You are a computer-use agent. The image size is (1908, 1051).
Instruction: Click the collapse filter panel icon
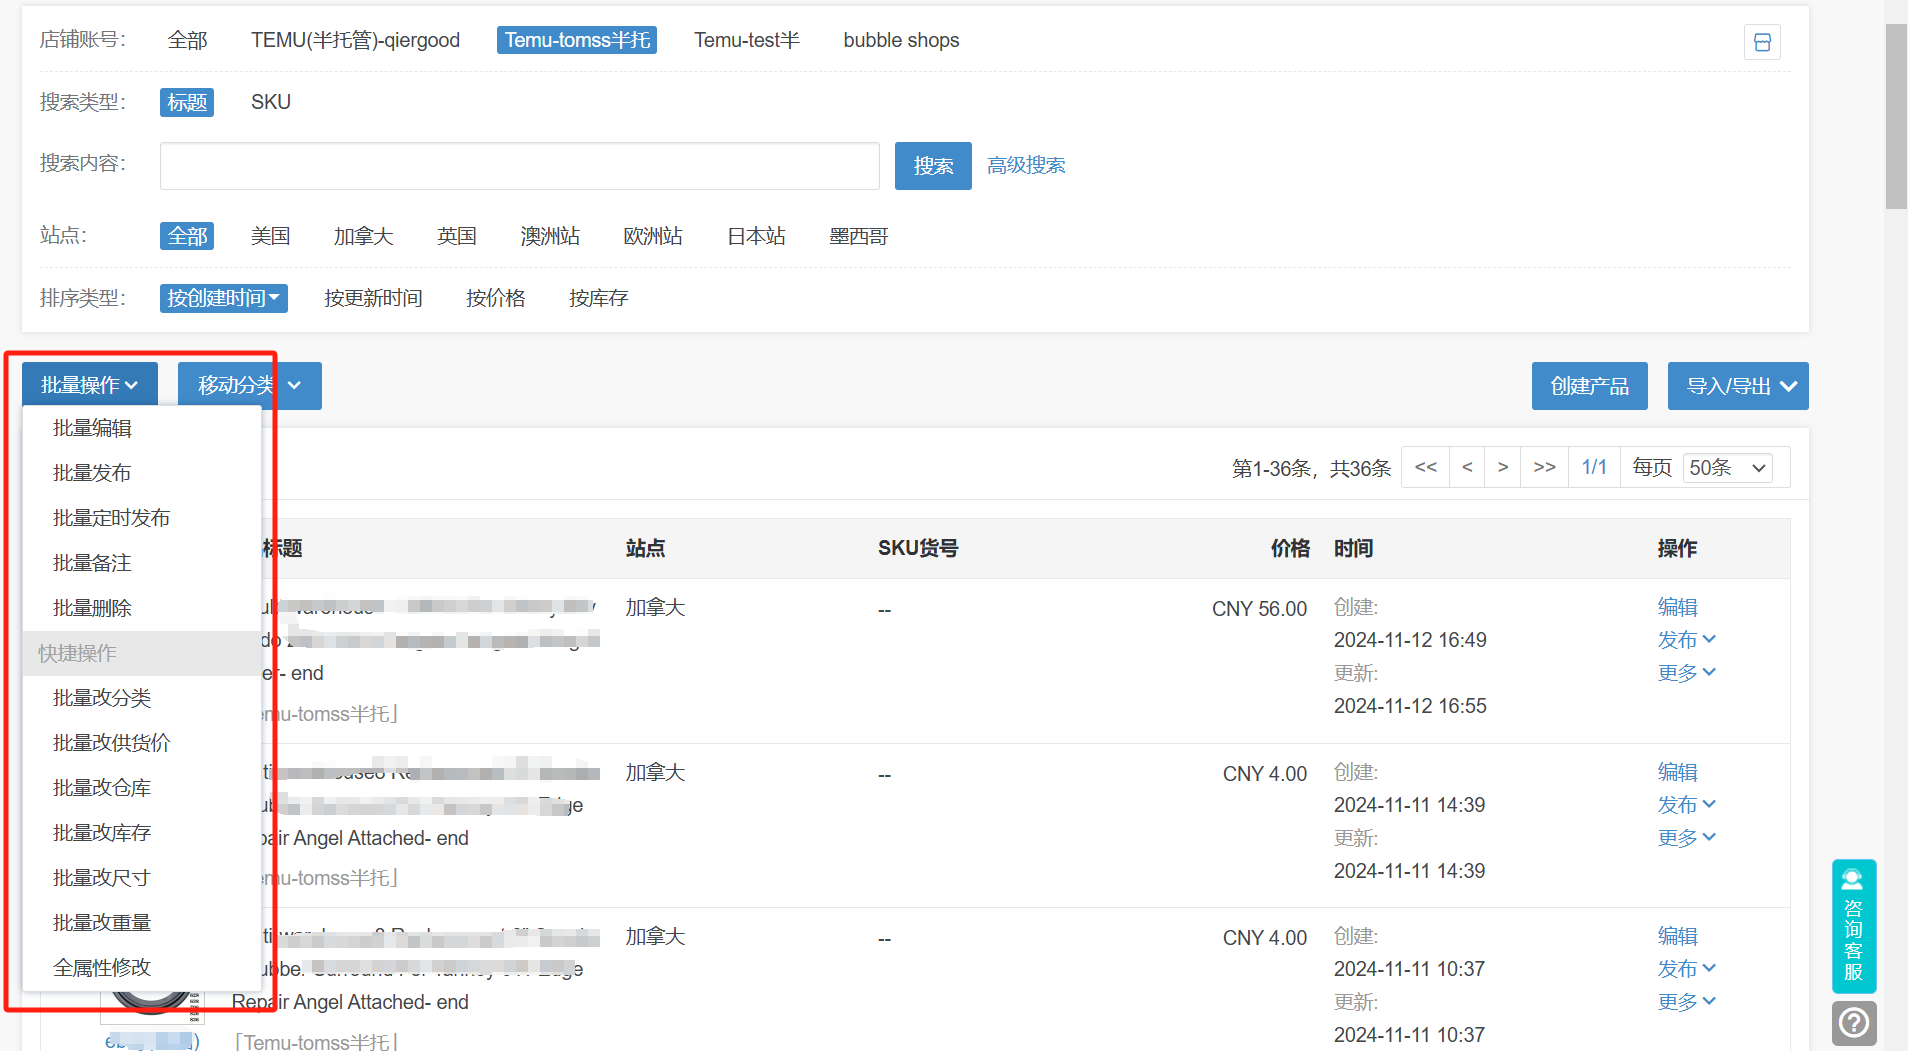1762,42
